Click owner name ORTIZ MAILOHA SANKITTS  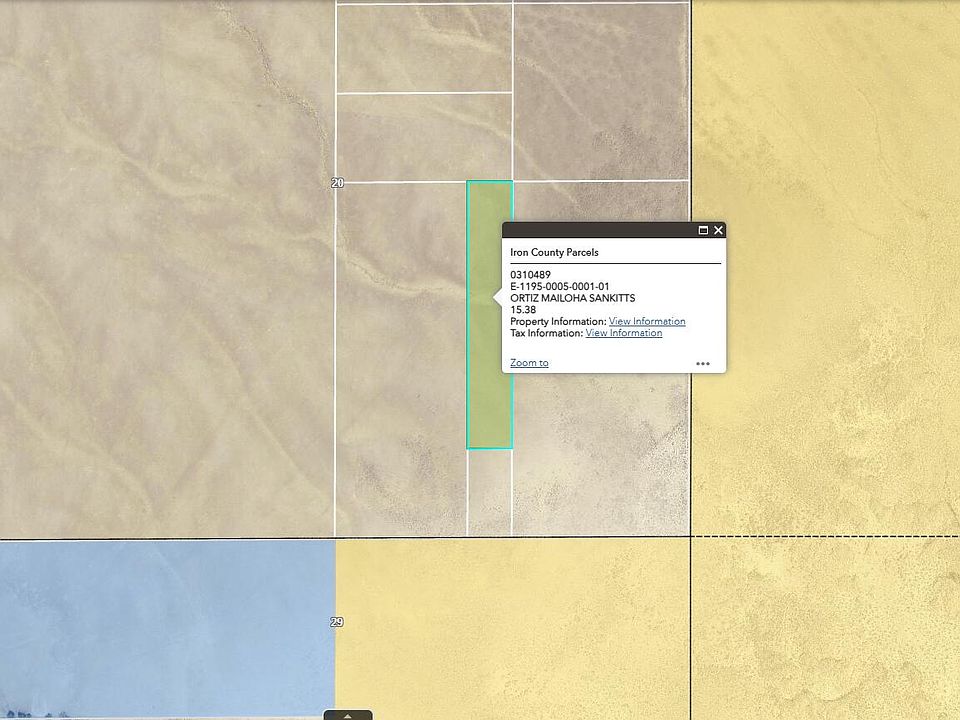click(572, 298)
